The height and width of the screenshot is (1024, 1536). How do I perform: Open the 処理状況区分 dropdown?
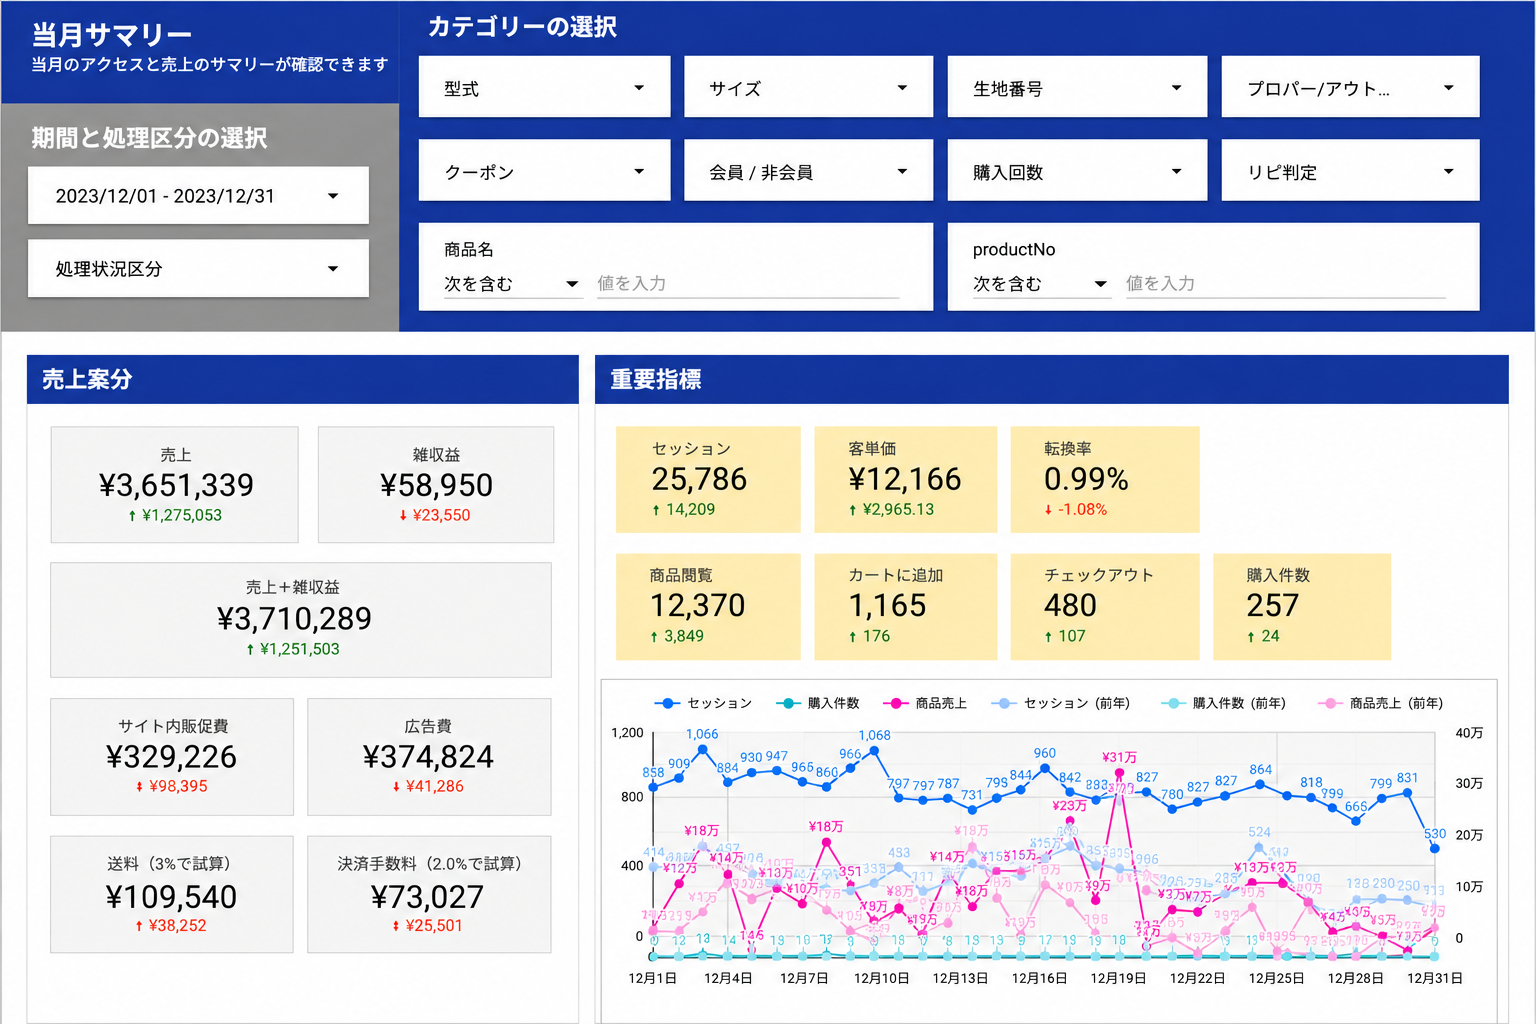coord(198,268)
